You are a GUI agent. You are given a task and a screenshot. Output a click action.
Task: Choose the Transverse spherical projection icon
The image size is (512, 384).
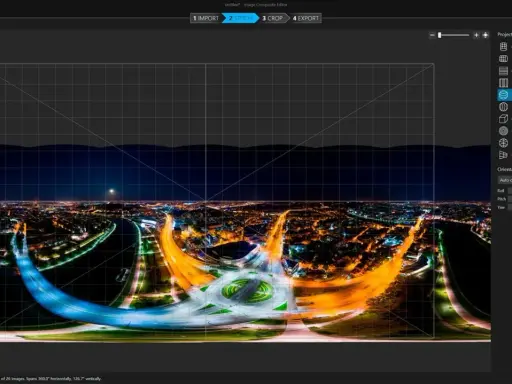click(x=503, y=107)
